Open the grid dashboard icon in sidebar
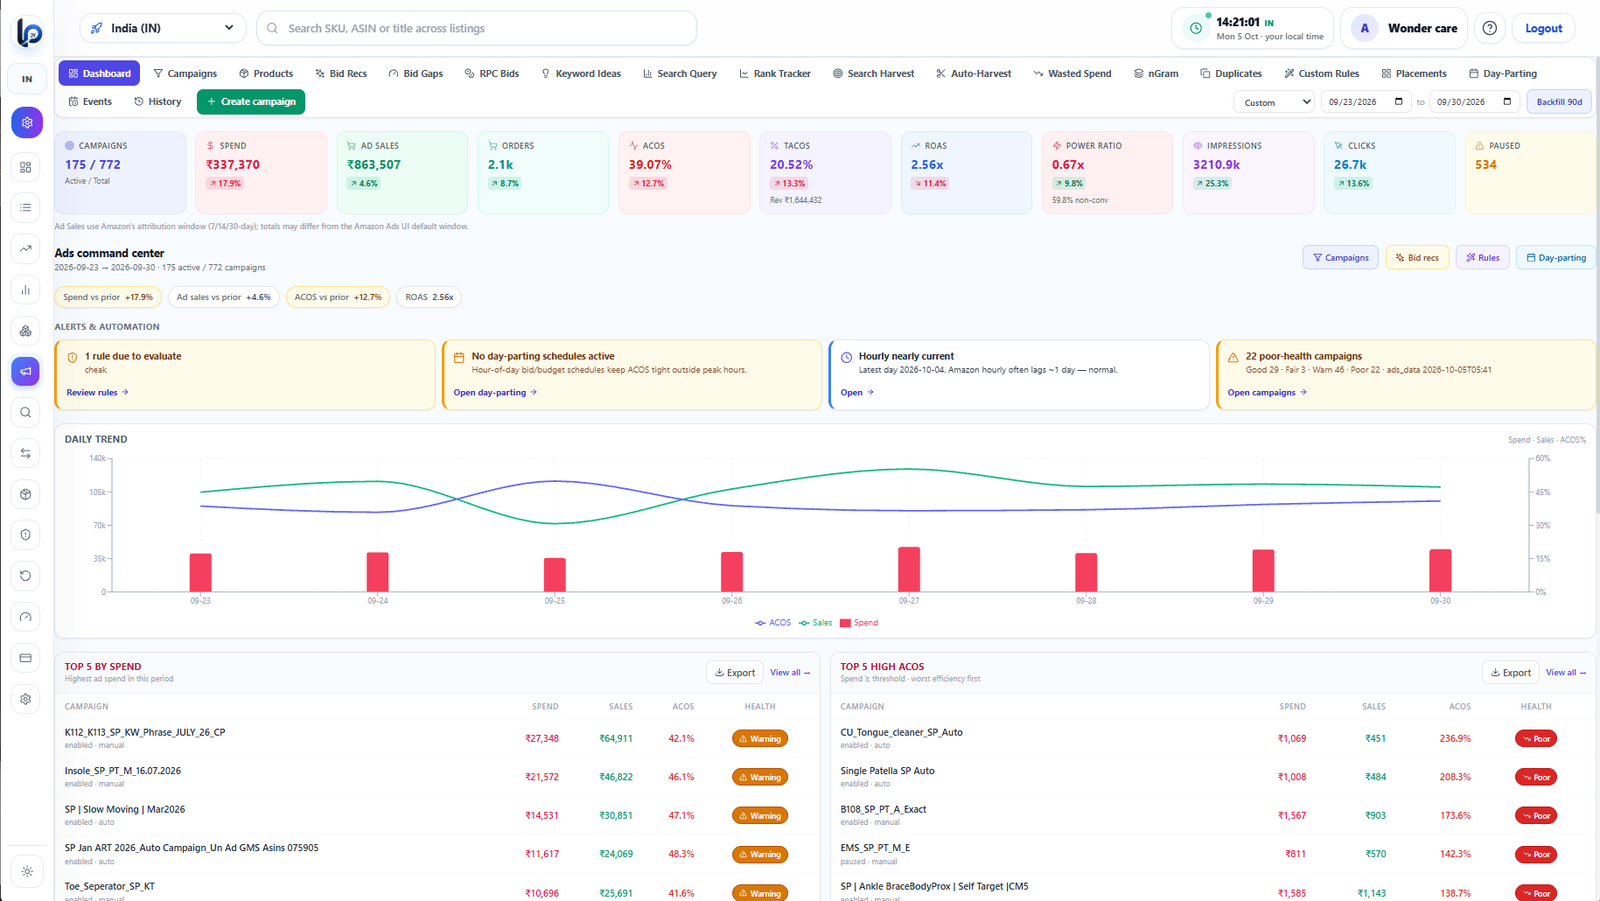This screenshot has width=1600, height=901. point(26,167)
